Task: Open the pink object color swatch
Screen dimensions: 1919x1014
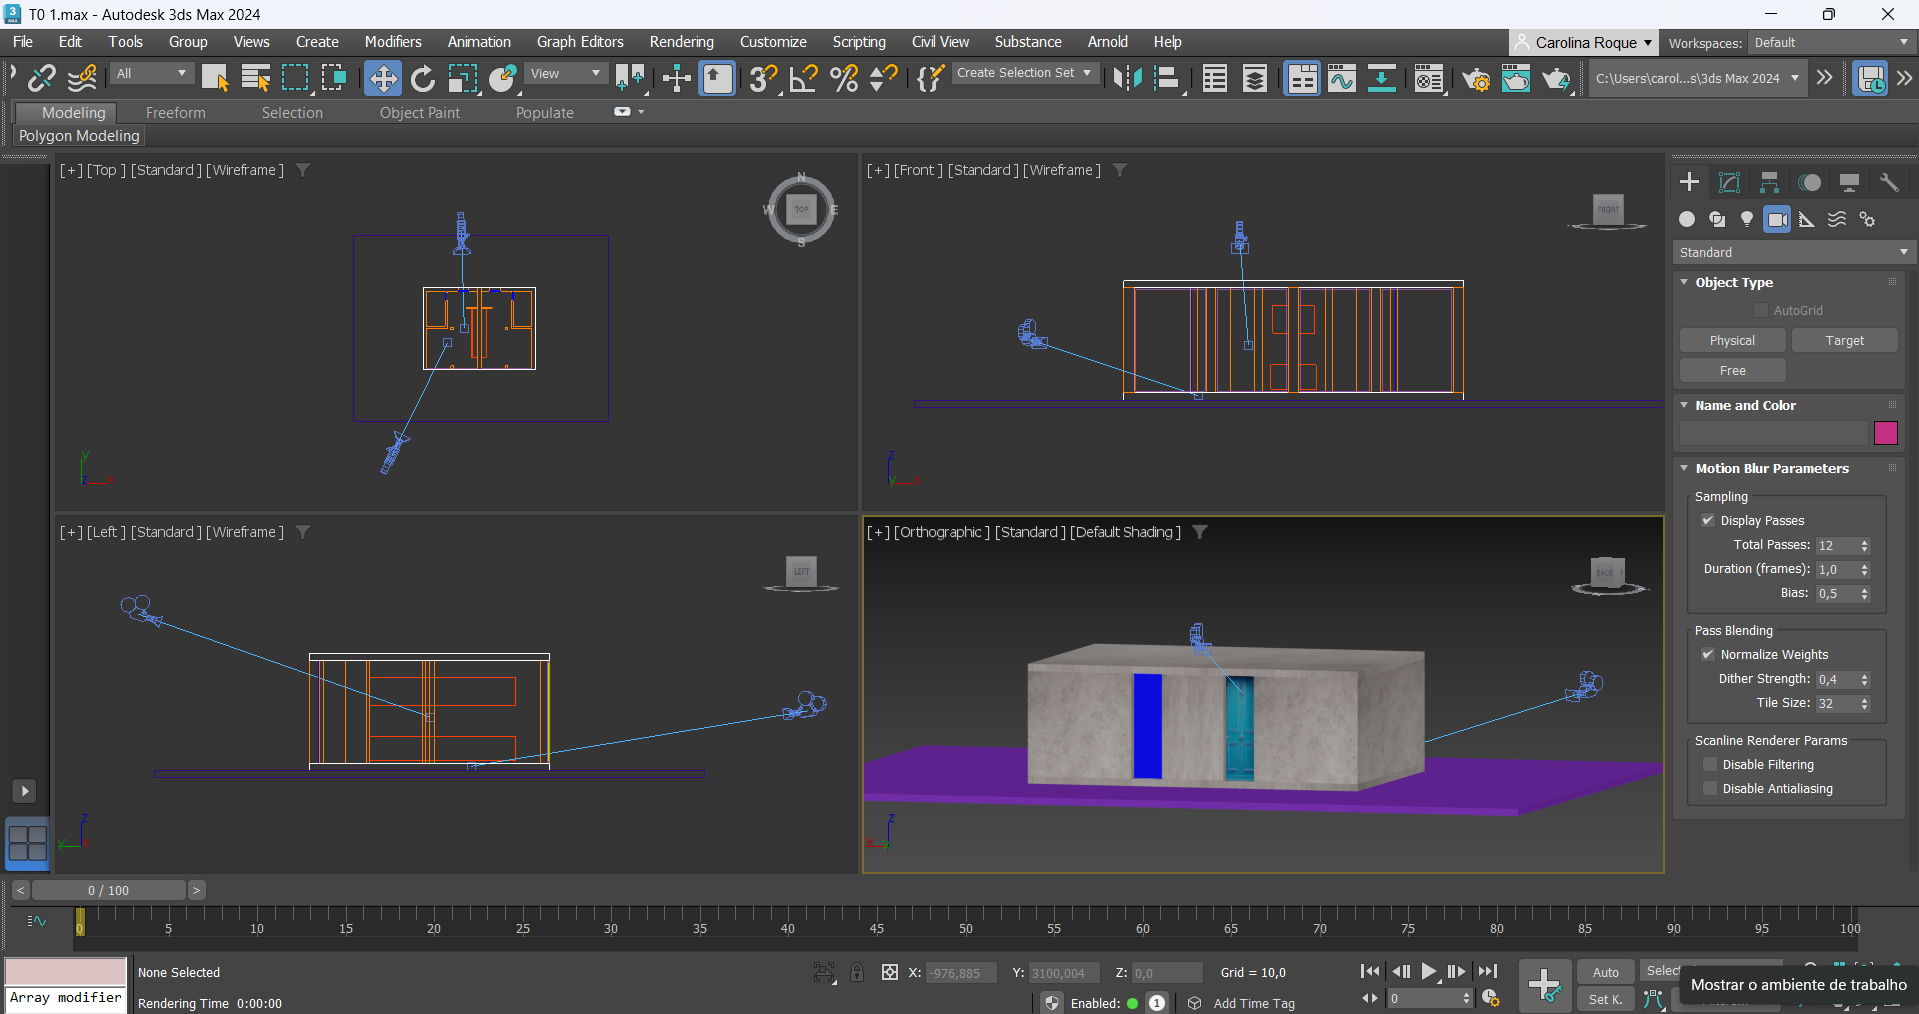Action: pyautogui.click(x=1886, y=433)
